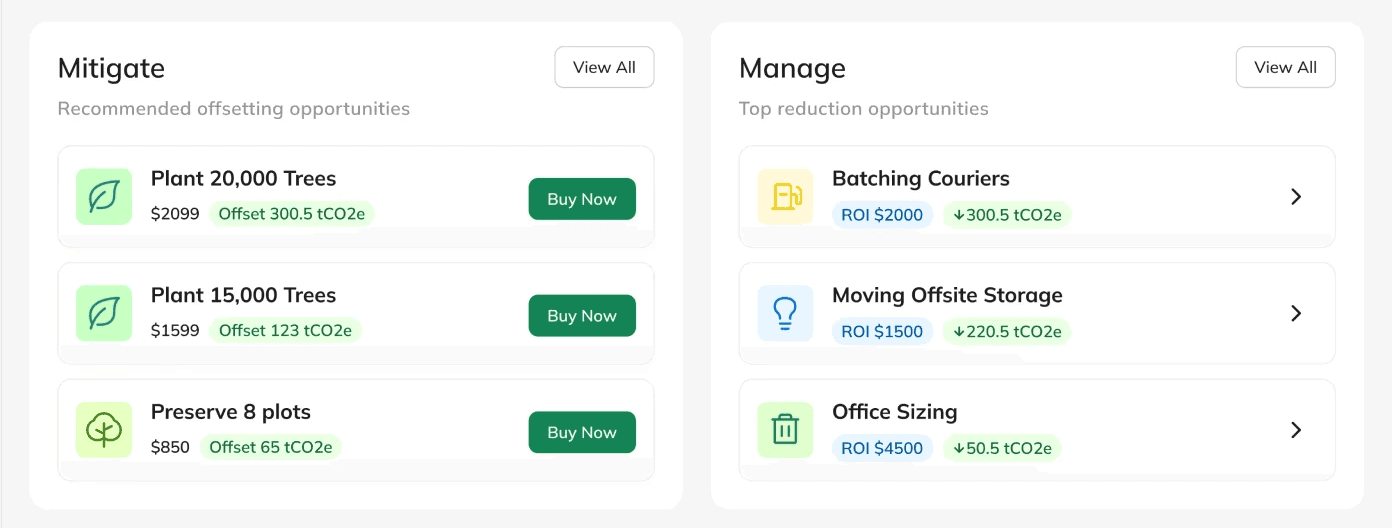The image size is (1392, 528).
Task: Click the Office Sizing heading
Action: (894, 412)
